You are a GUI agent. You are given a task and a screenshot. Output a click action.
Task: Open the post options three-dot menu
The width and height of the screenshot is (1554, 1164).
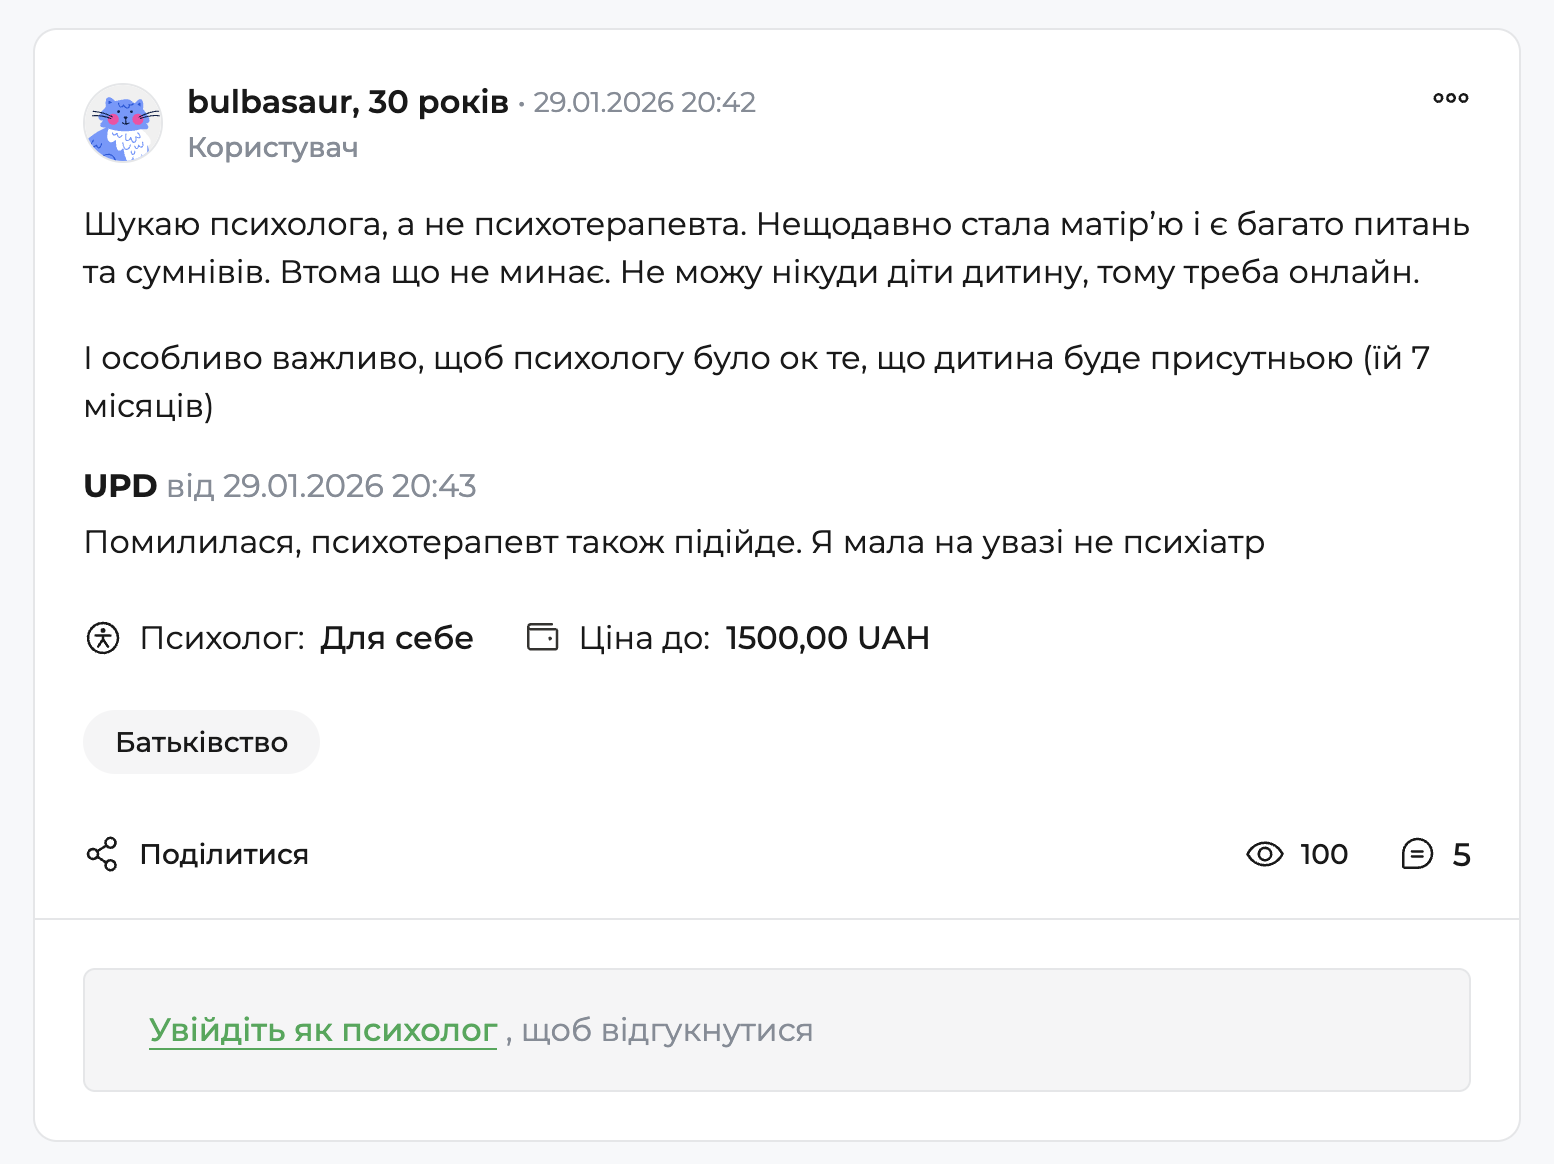coord(1451,98)
